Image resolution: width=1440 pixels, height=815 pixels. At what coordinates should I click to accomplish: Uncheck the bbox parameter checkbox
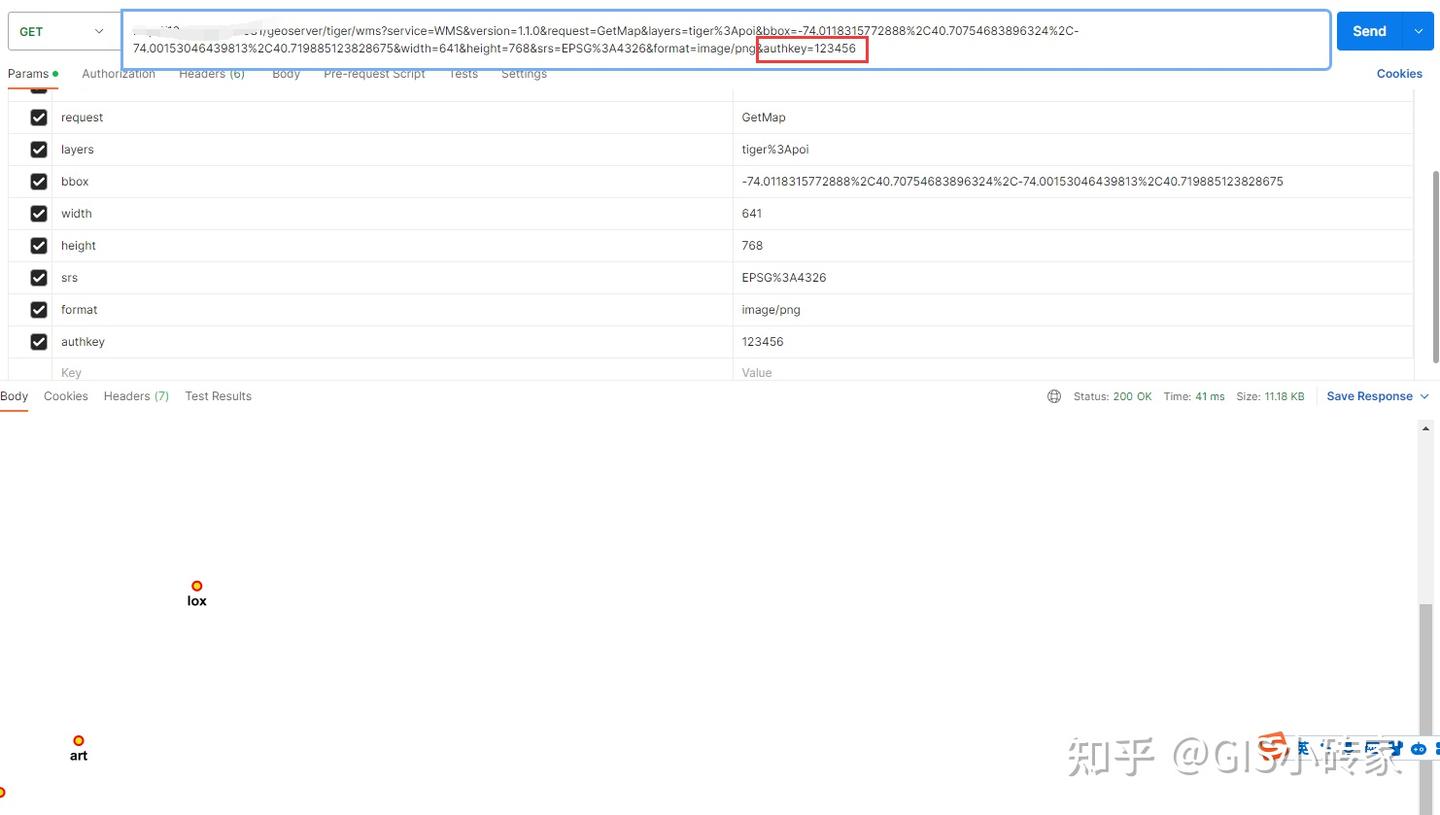coord(38,181)
